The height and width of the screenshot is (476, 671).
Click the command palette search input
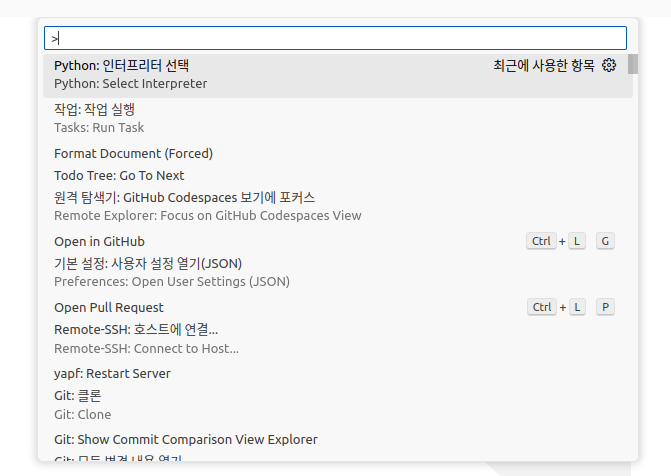click(335, 38)
